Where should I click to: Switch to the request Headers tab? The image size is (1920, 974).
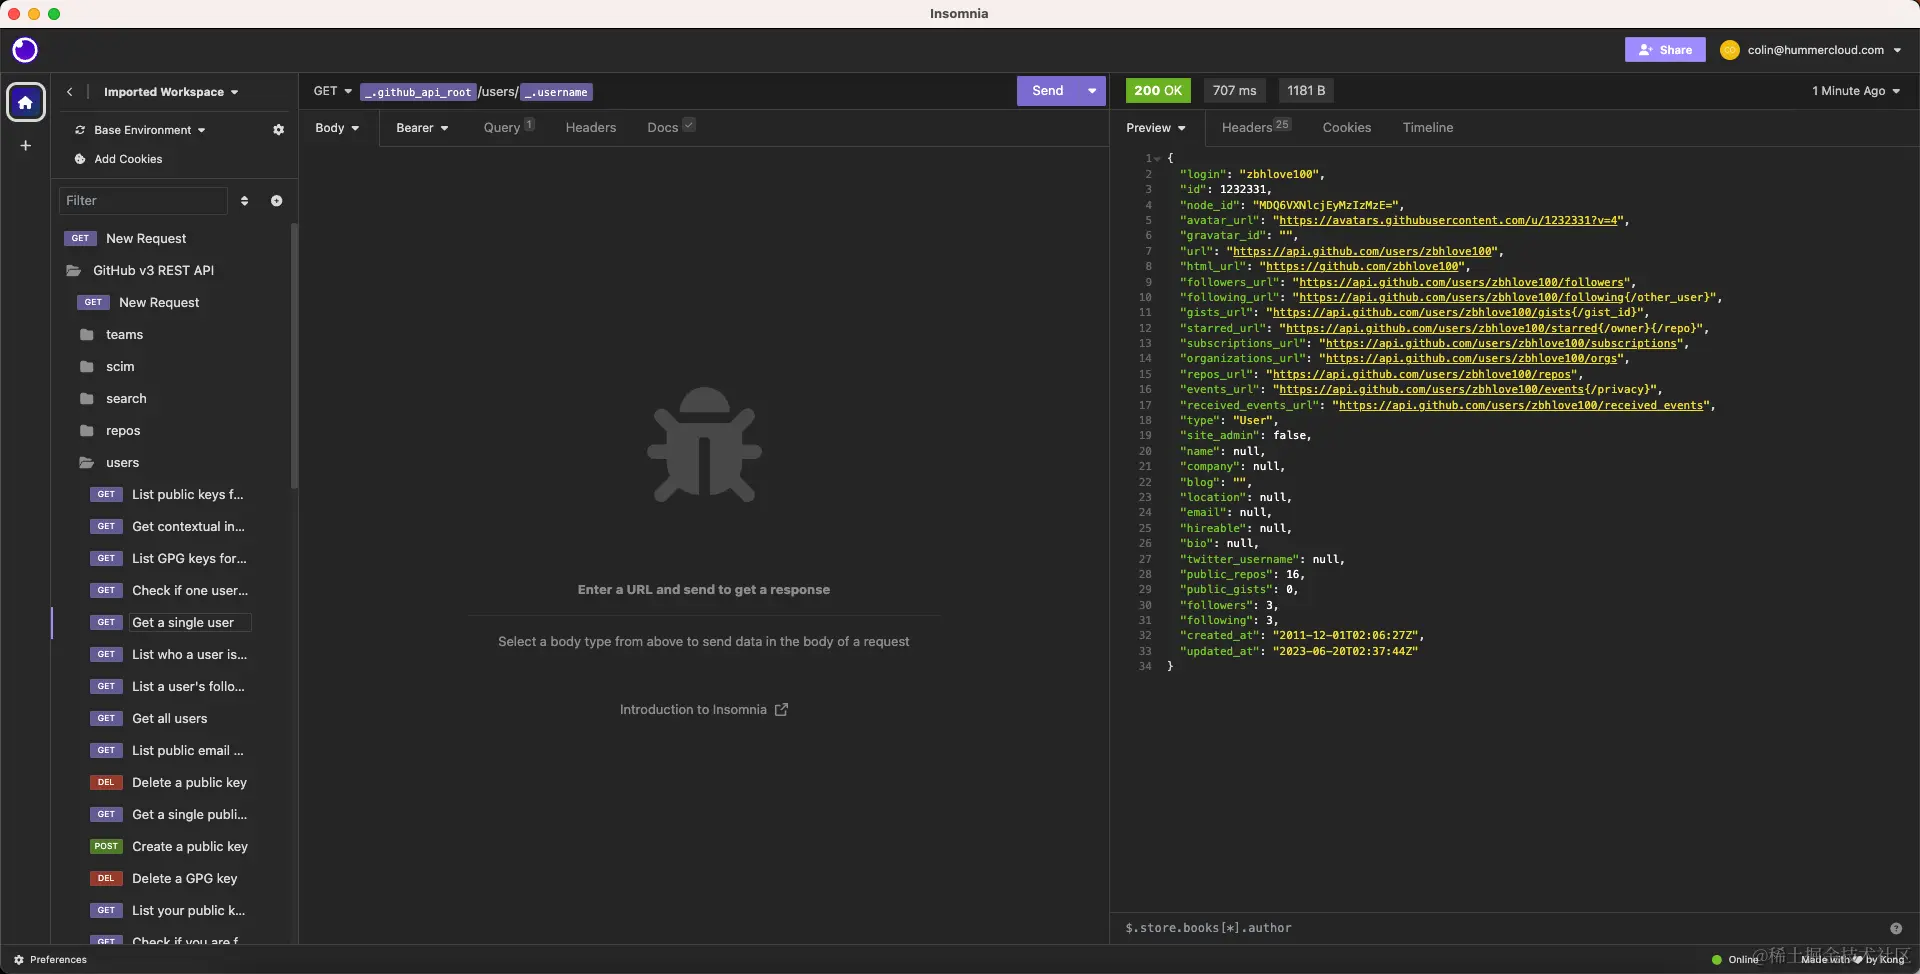pyautogui.click(x=591, y=128)
